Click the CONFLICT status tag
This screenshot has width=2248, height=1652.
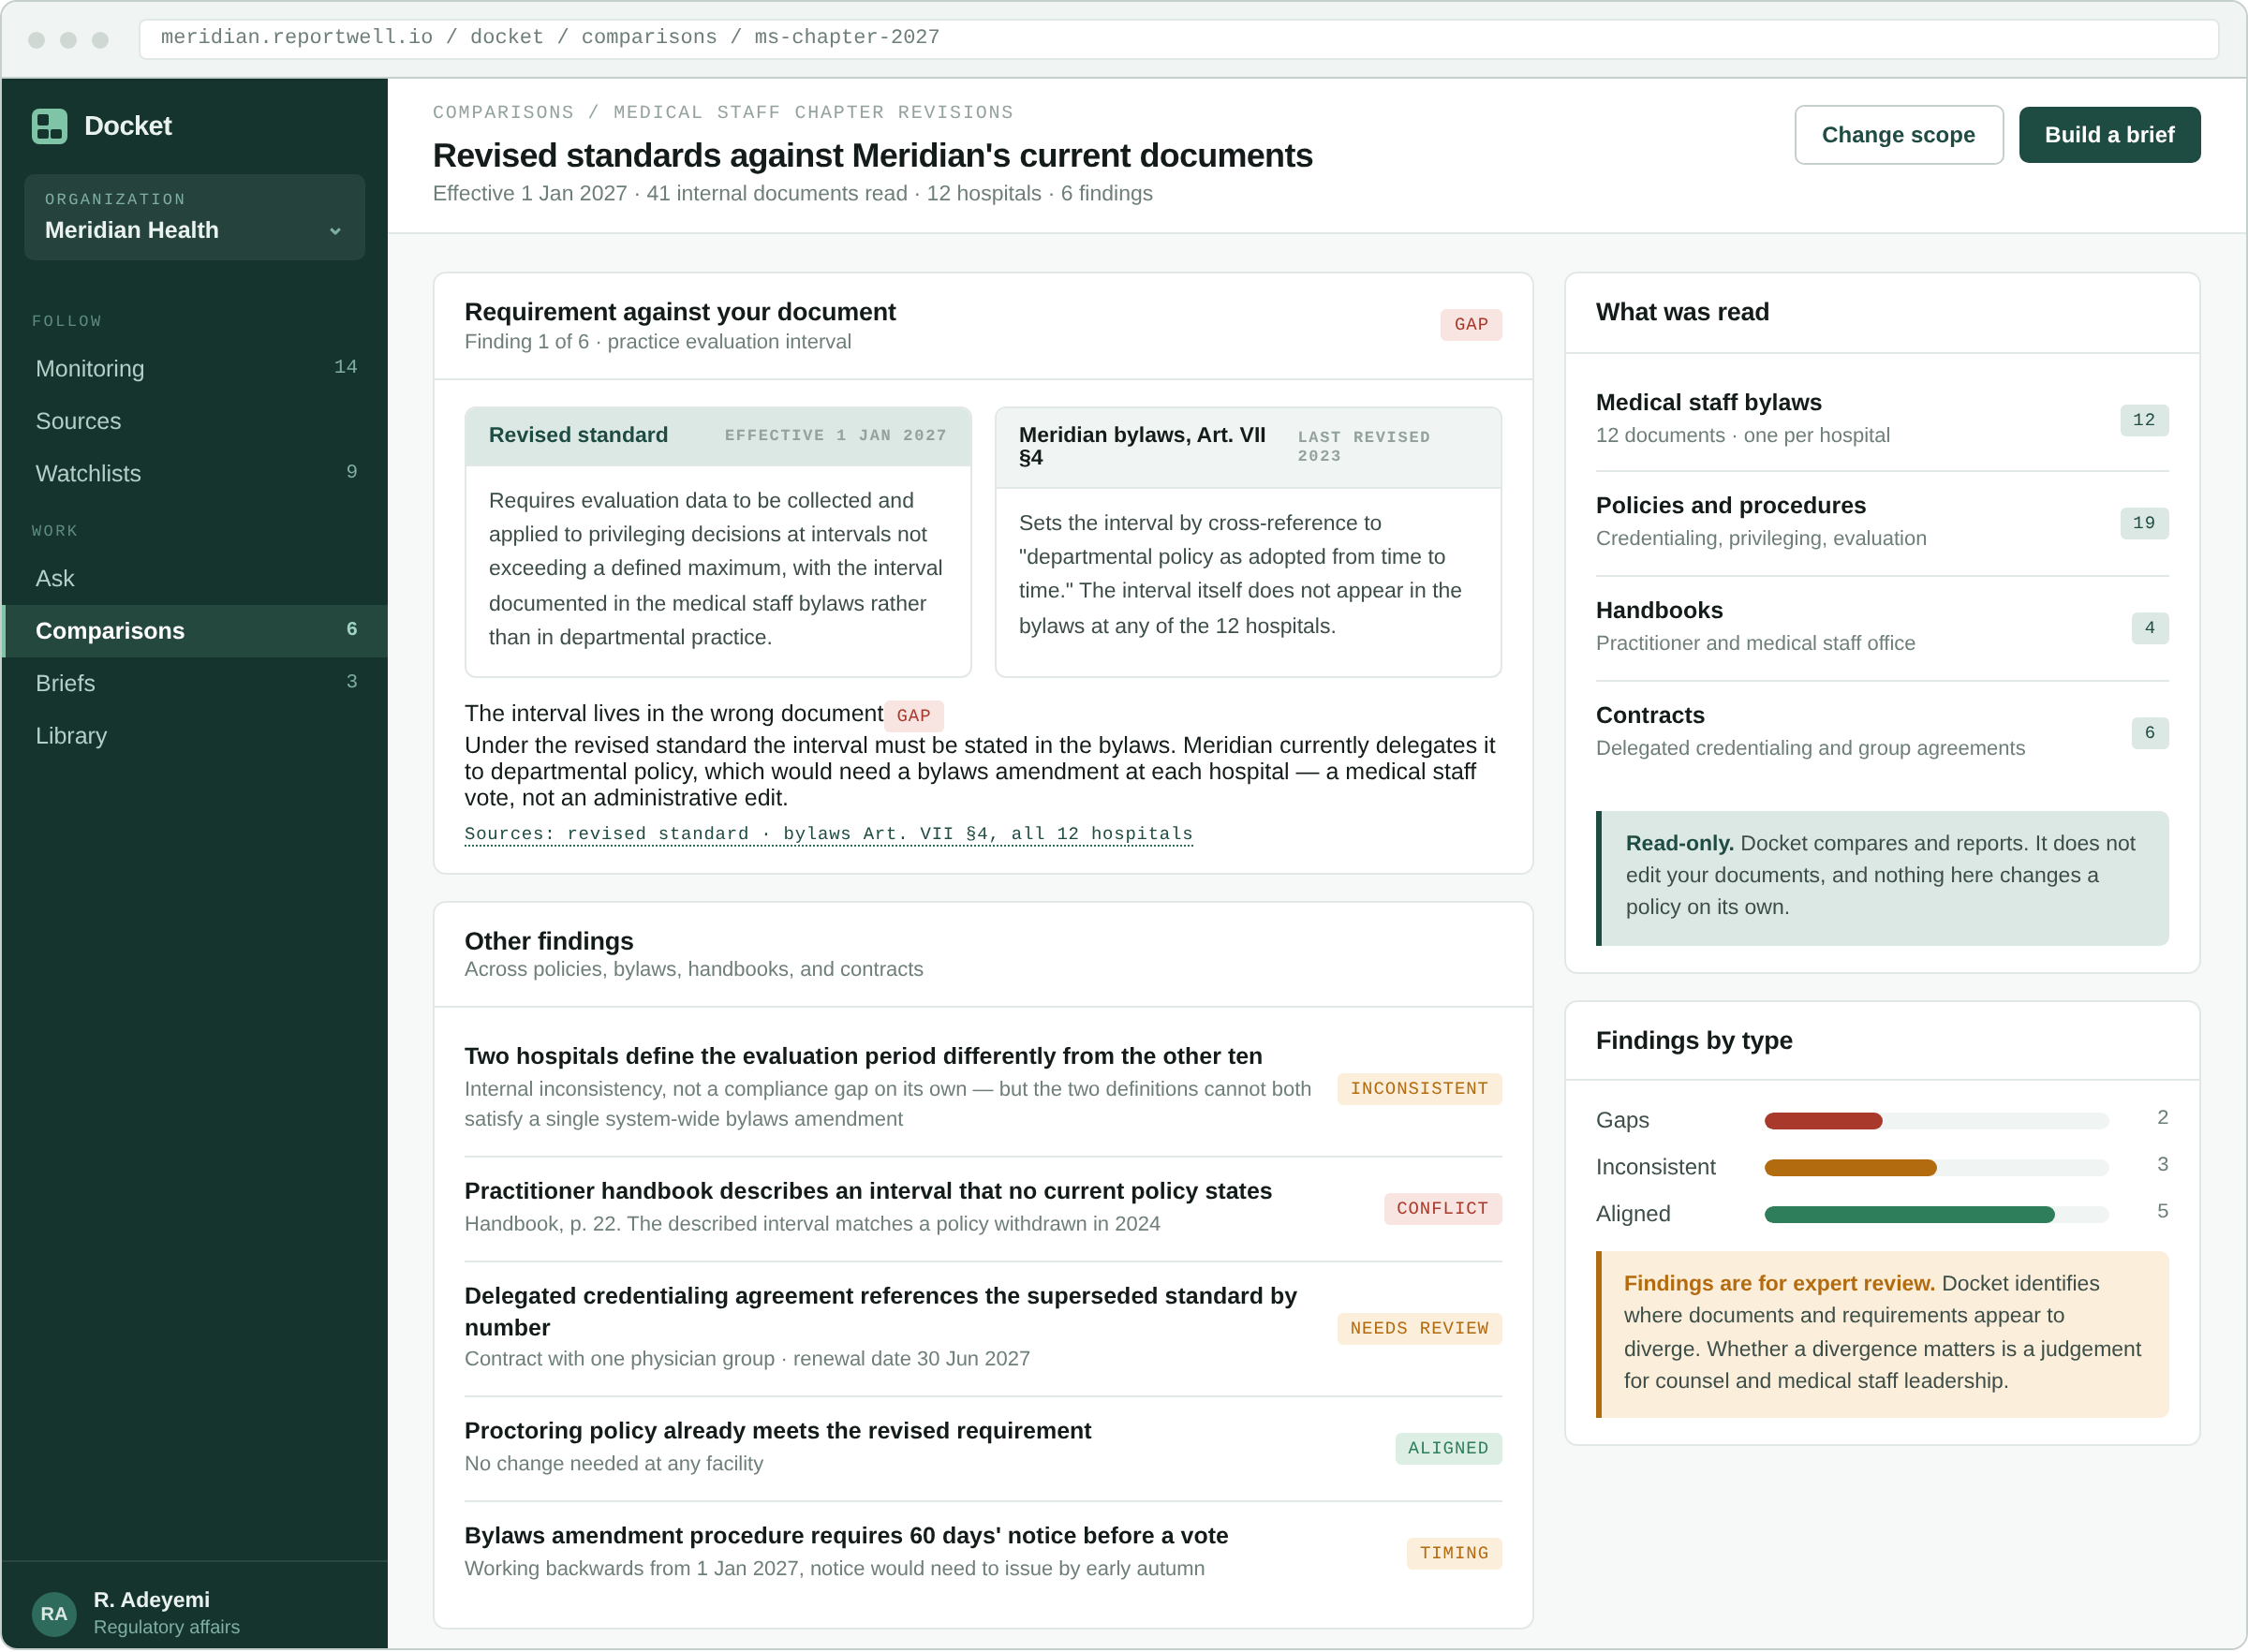click(1442, 1209)
